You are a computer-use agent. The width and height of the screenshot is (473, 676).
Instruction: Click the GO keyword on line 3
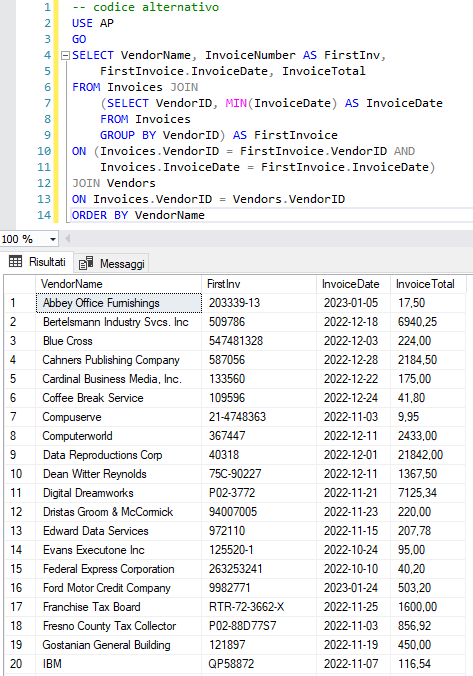coord(79,39)
